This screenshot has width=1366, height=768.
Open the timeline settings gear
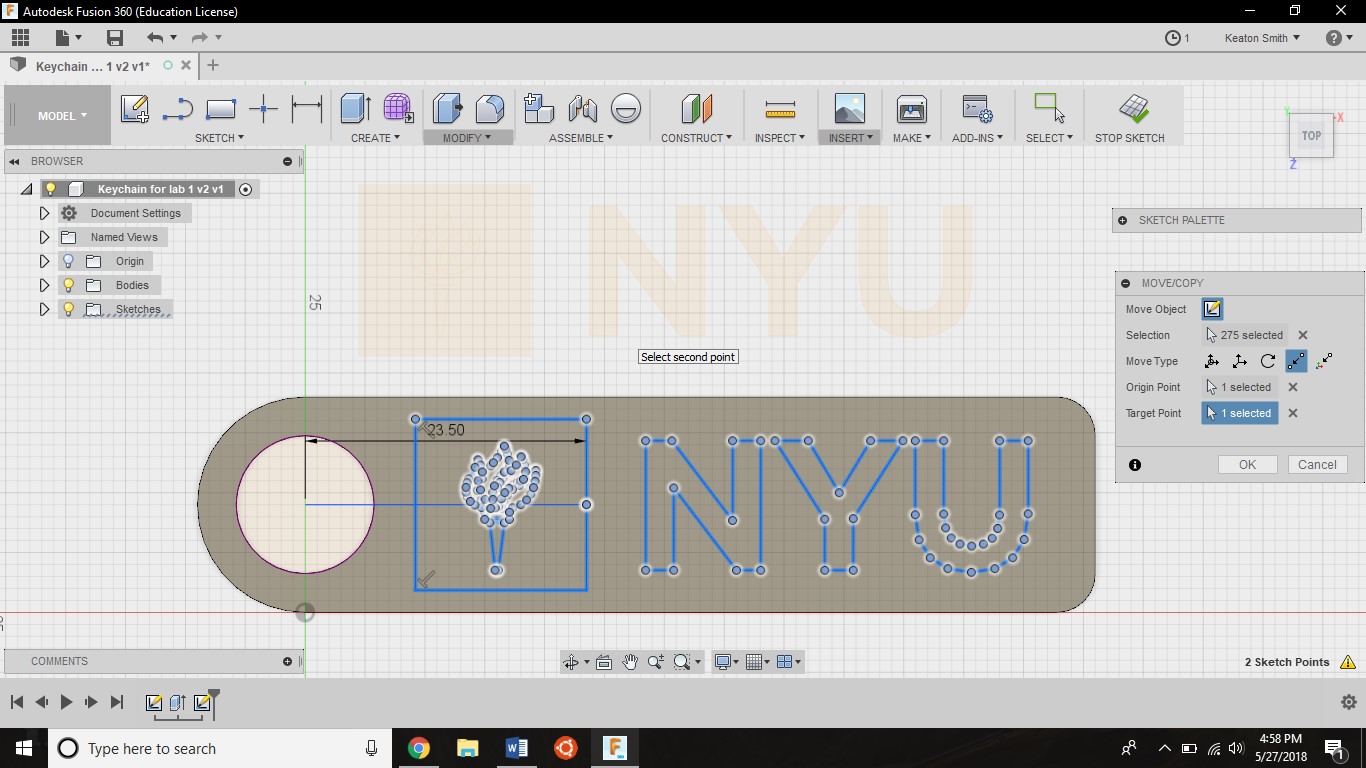click(x=1348, y=702)
